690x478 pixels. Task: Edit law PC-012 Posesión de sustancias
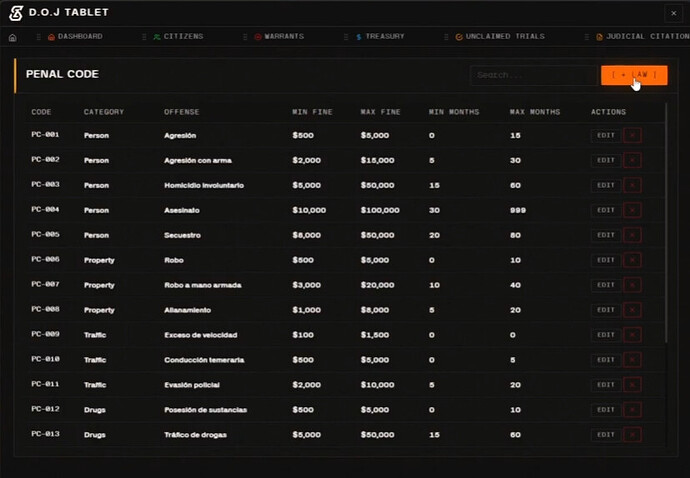pyautogui.click(x=606, y=410)
